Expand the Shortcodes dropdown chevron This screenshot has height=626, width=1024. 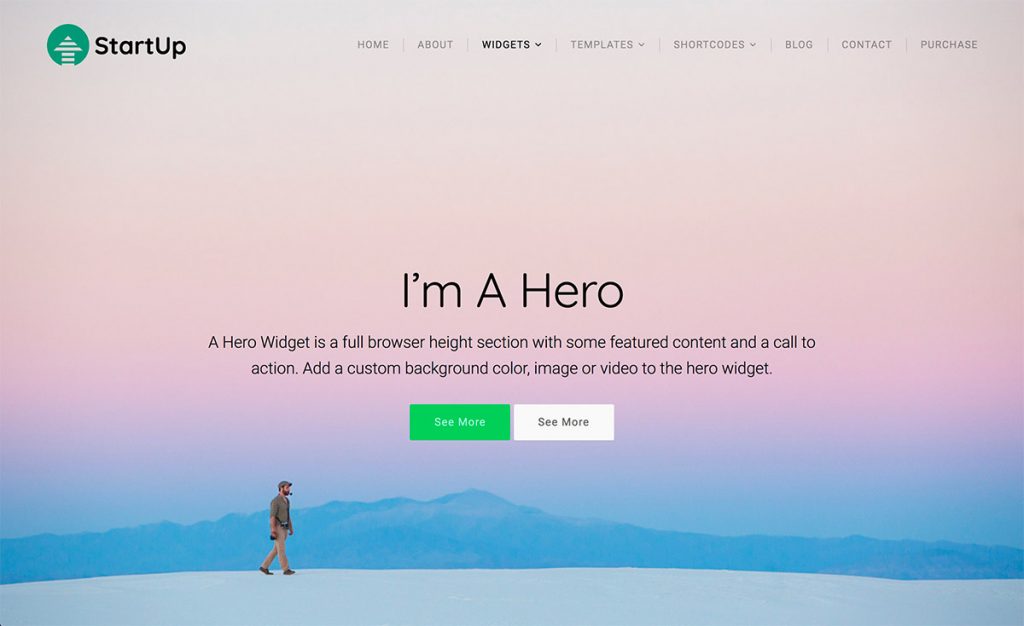[753, 45]
